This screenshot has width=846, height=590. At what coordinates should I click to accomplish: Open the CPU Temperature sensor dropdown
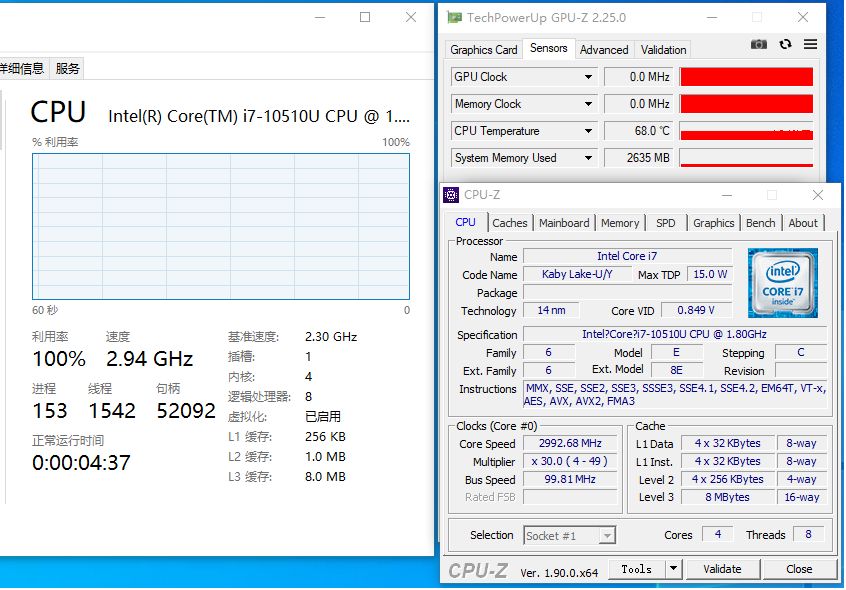pos(588,131)
